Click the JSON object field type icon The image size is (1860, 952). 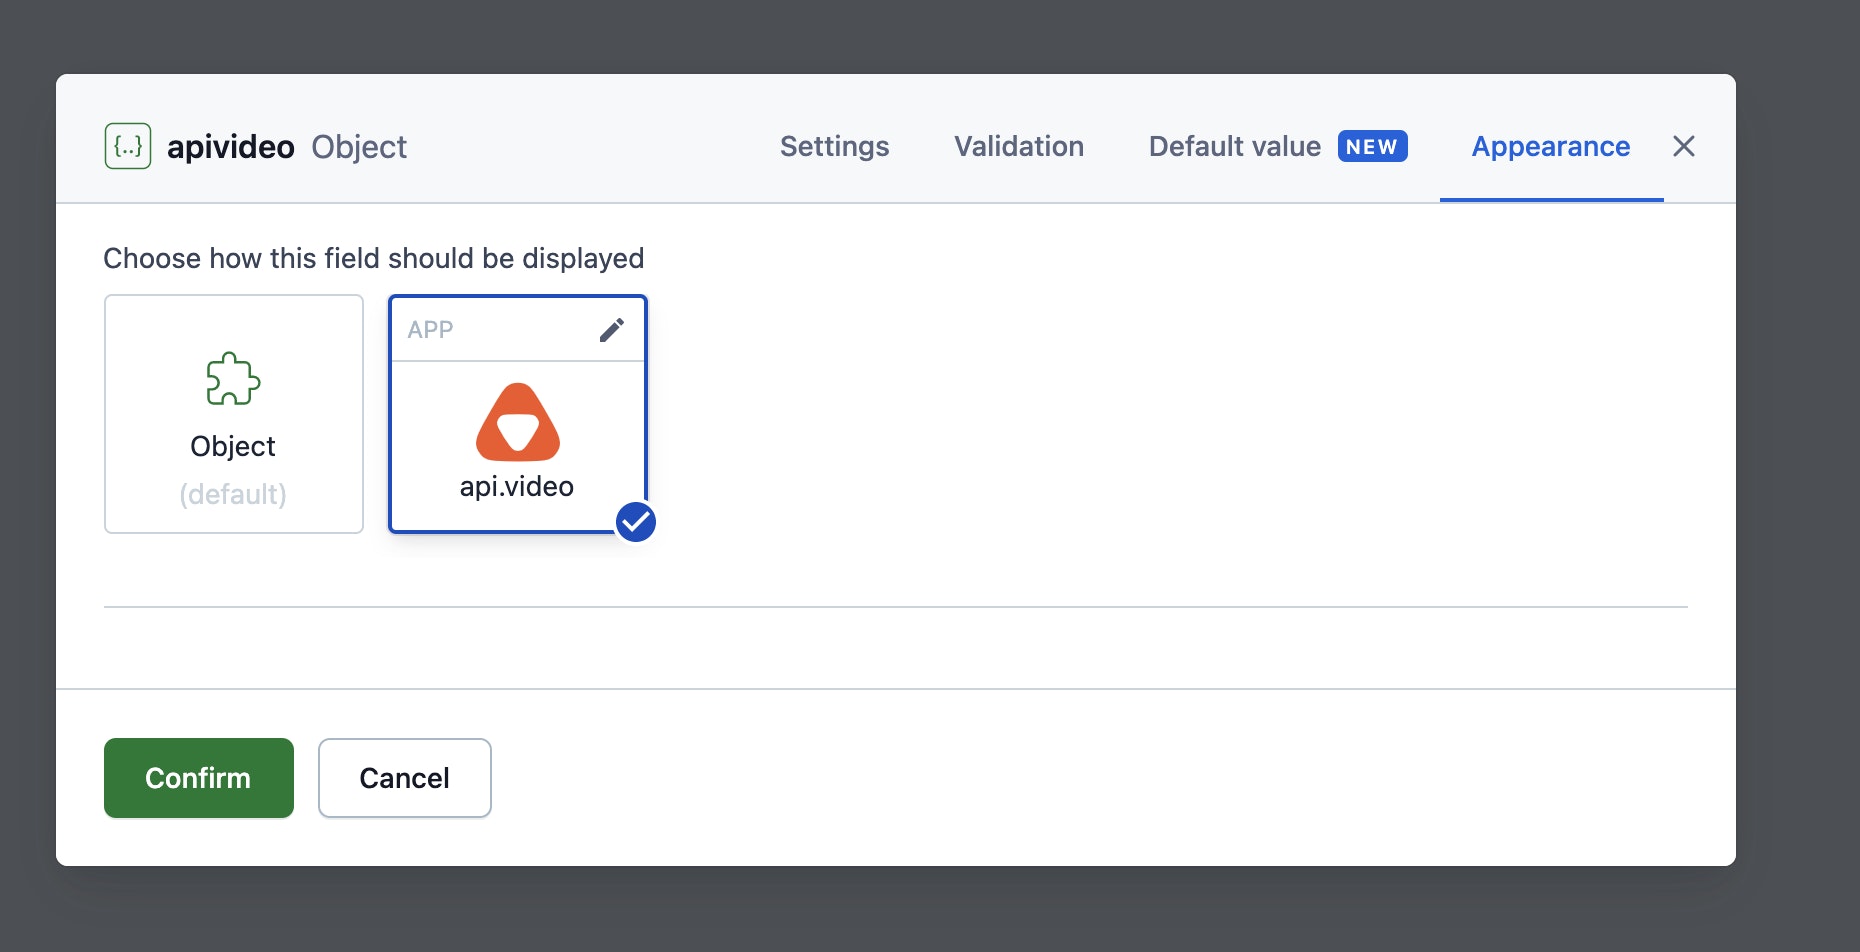click(128, 146)
